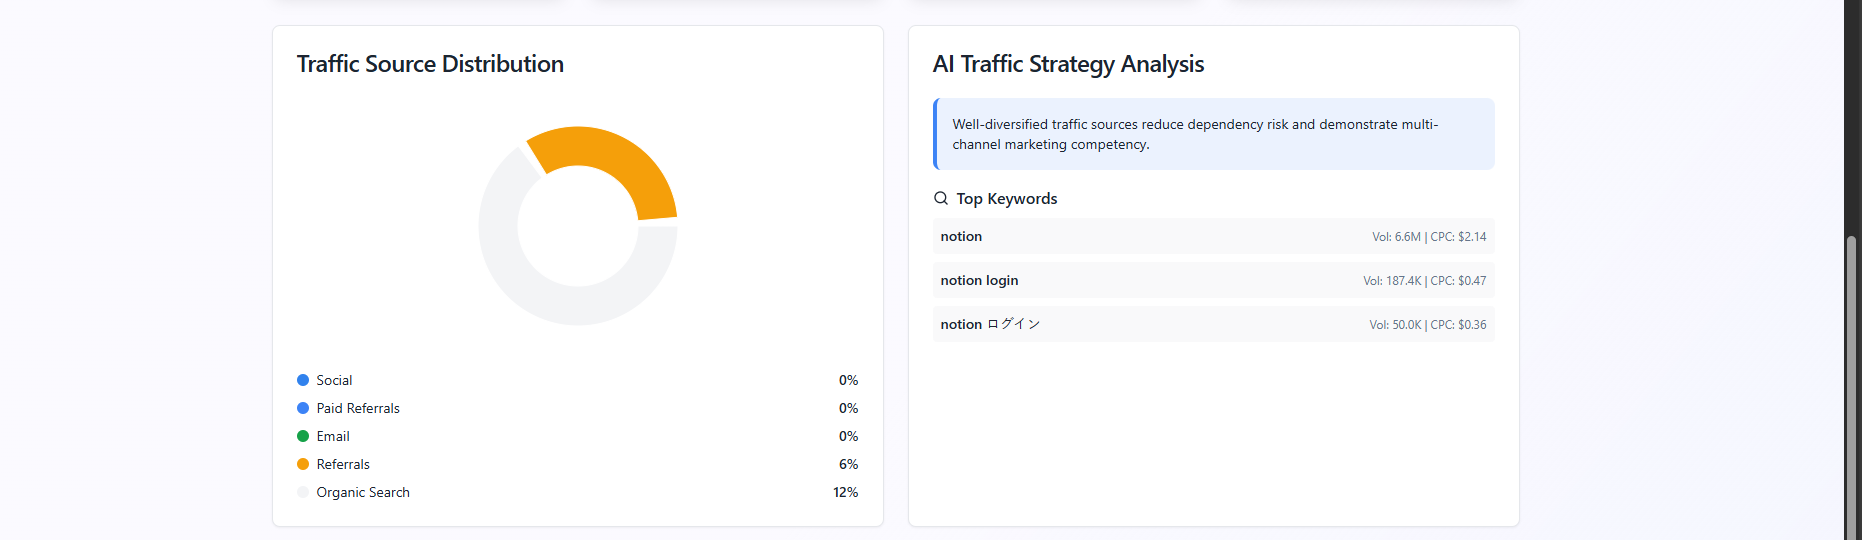Select the 'notion ログイン' keyword row
The height and width of the screenshot is (540, 1862).
1214,324
